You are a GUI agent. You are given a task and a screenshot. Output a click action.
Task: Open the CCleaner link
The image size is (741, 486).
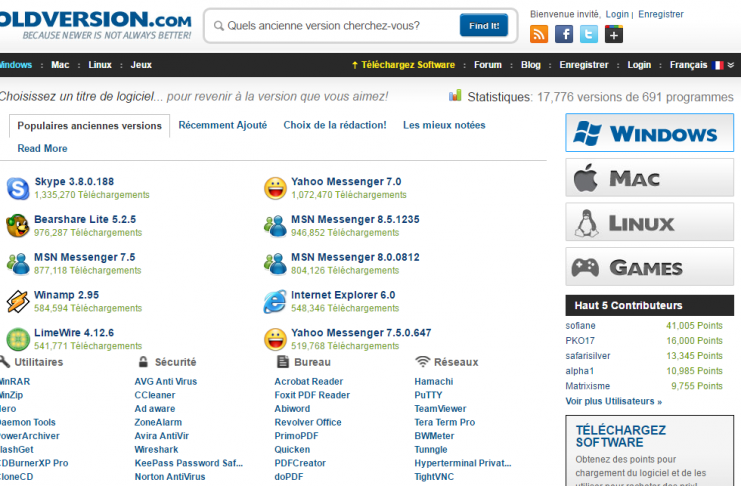[155, 395]
